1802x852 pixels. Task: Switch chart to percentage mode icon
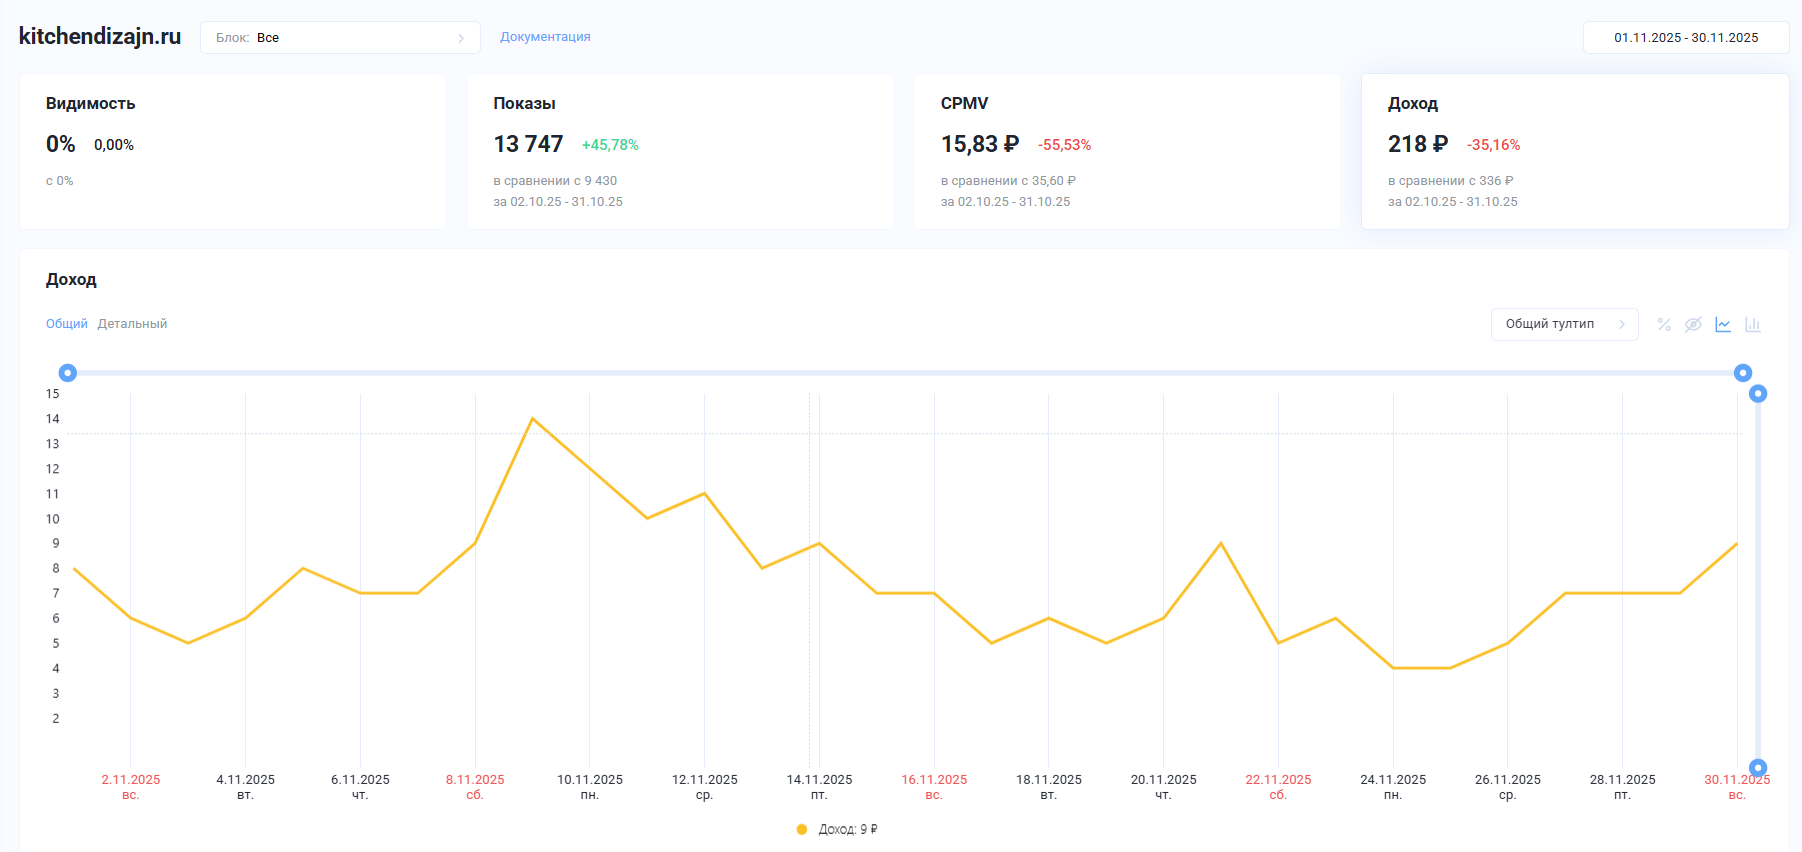pyautogui.click(x=1664, y=324)
